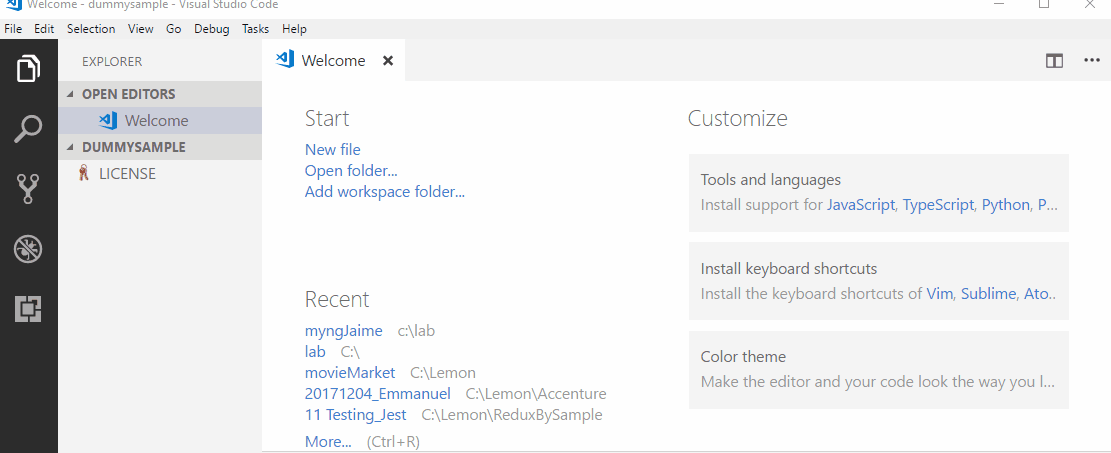Click the split editor icon
The width and height of the screenshot is (1111, 453).
tap(1054, 61)
